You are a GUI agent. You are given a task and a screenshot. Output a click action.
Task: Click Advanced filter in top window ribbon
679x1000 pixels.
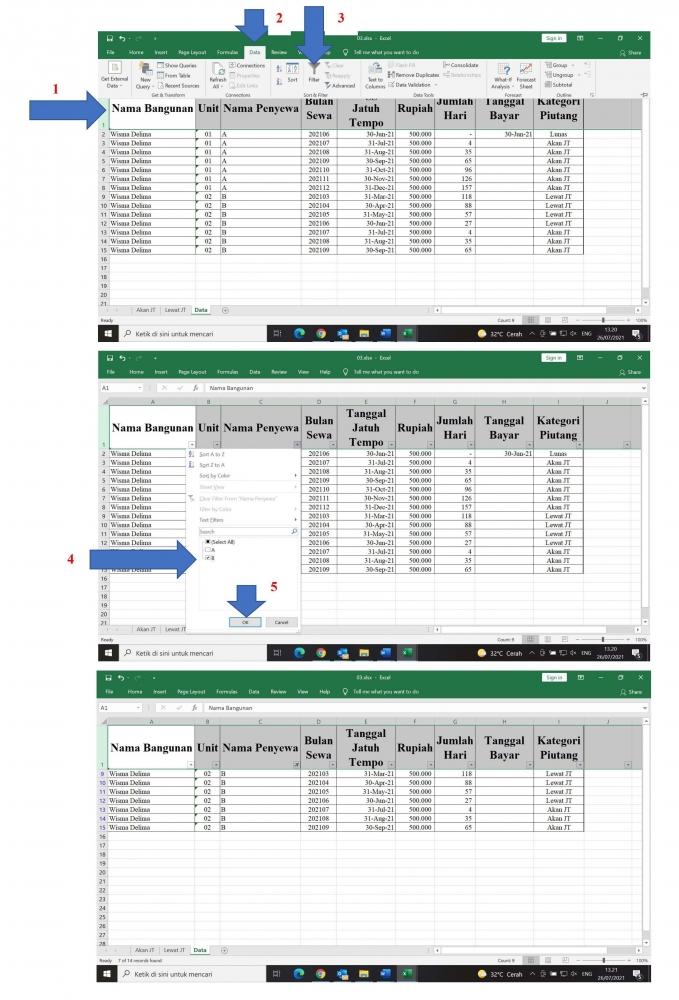(x=340, y=85)
